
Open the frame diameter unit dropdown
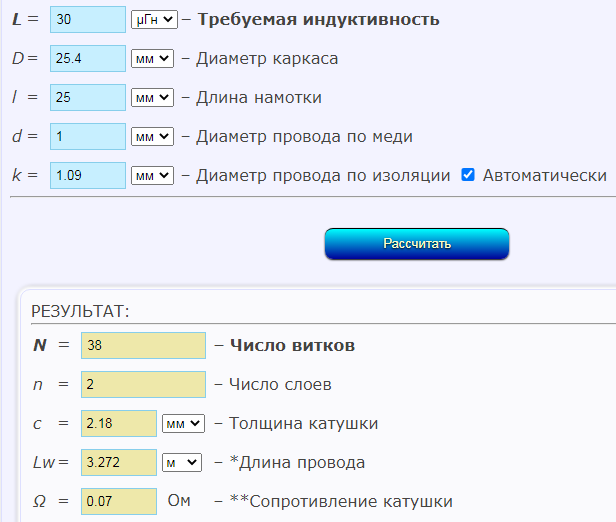click(x=153, y=58)
